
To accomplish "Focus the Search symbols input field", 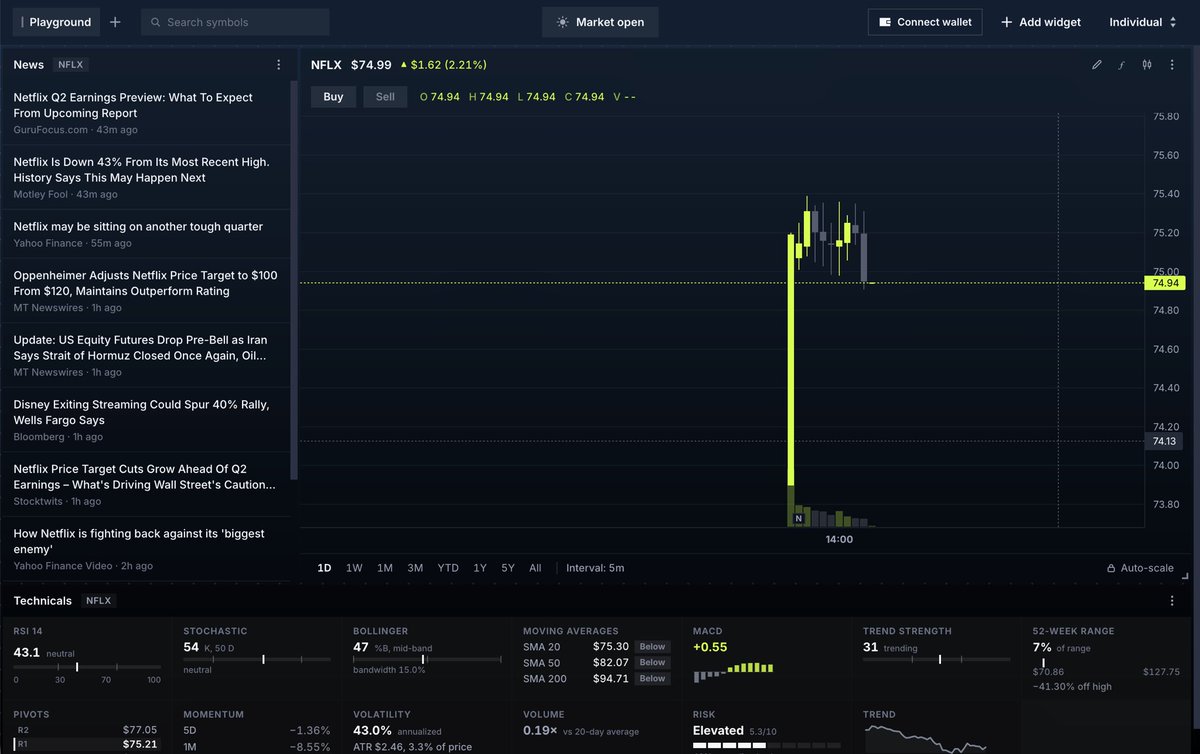I will tap(235, 22).
